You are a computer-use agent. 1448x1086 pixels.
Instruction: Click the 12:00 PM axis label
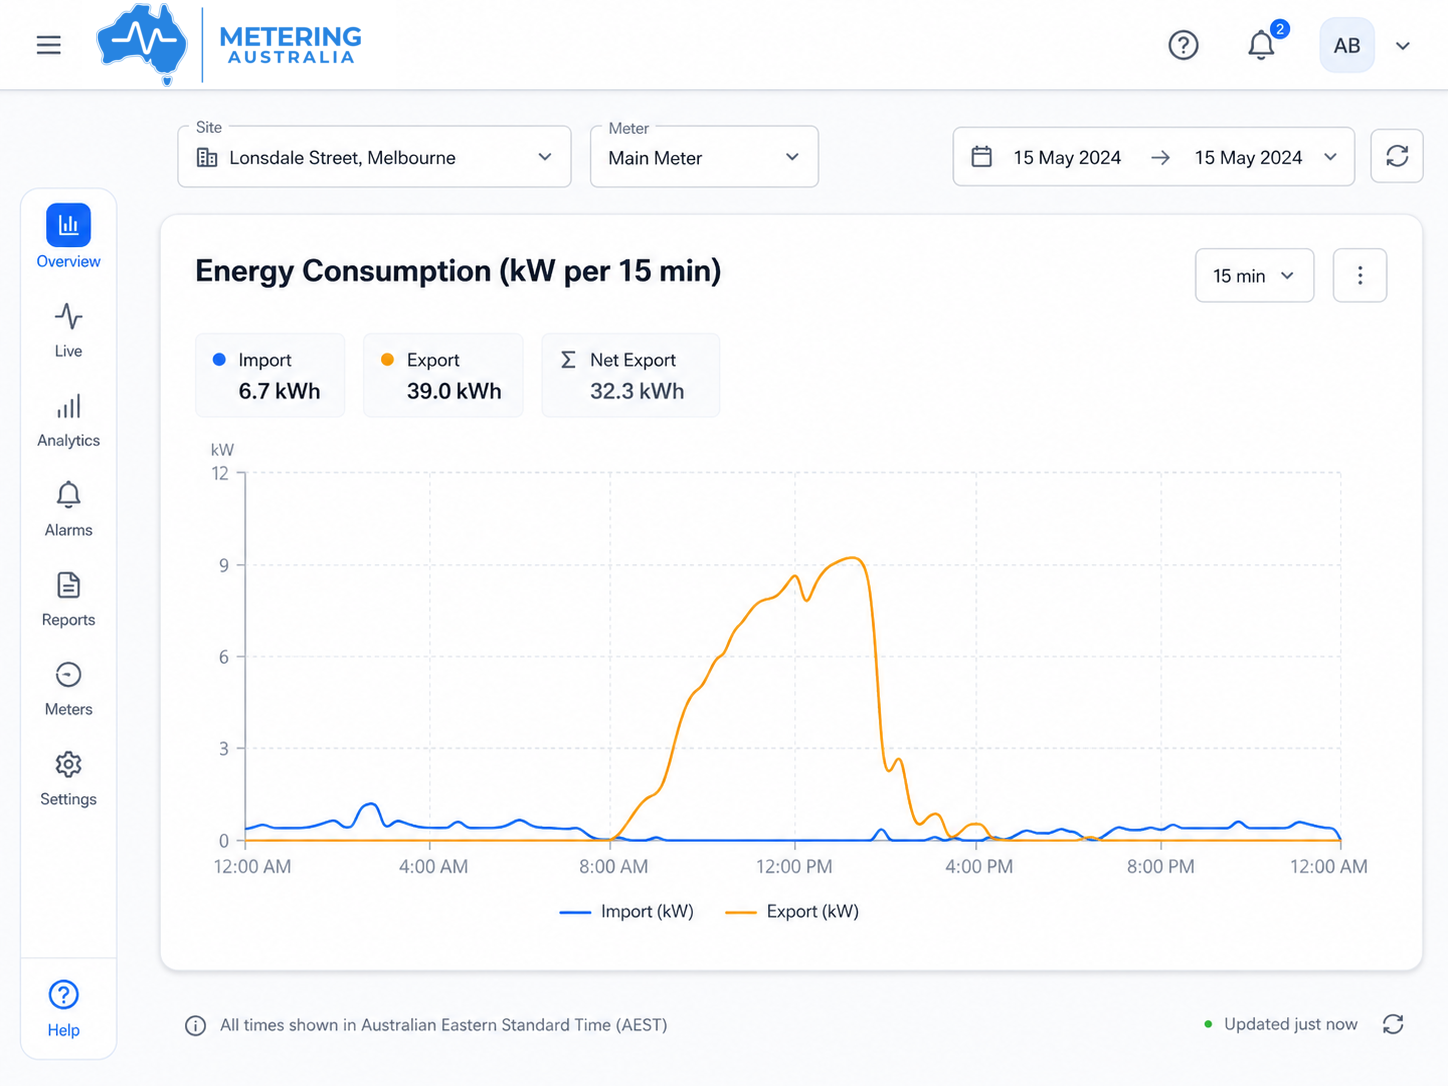[x=794, y=867]
